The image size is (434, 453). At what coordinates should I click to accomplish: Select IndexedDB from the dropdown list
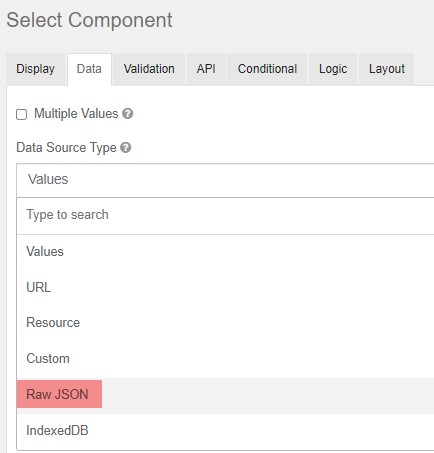click(x=225, y=431)
